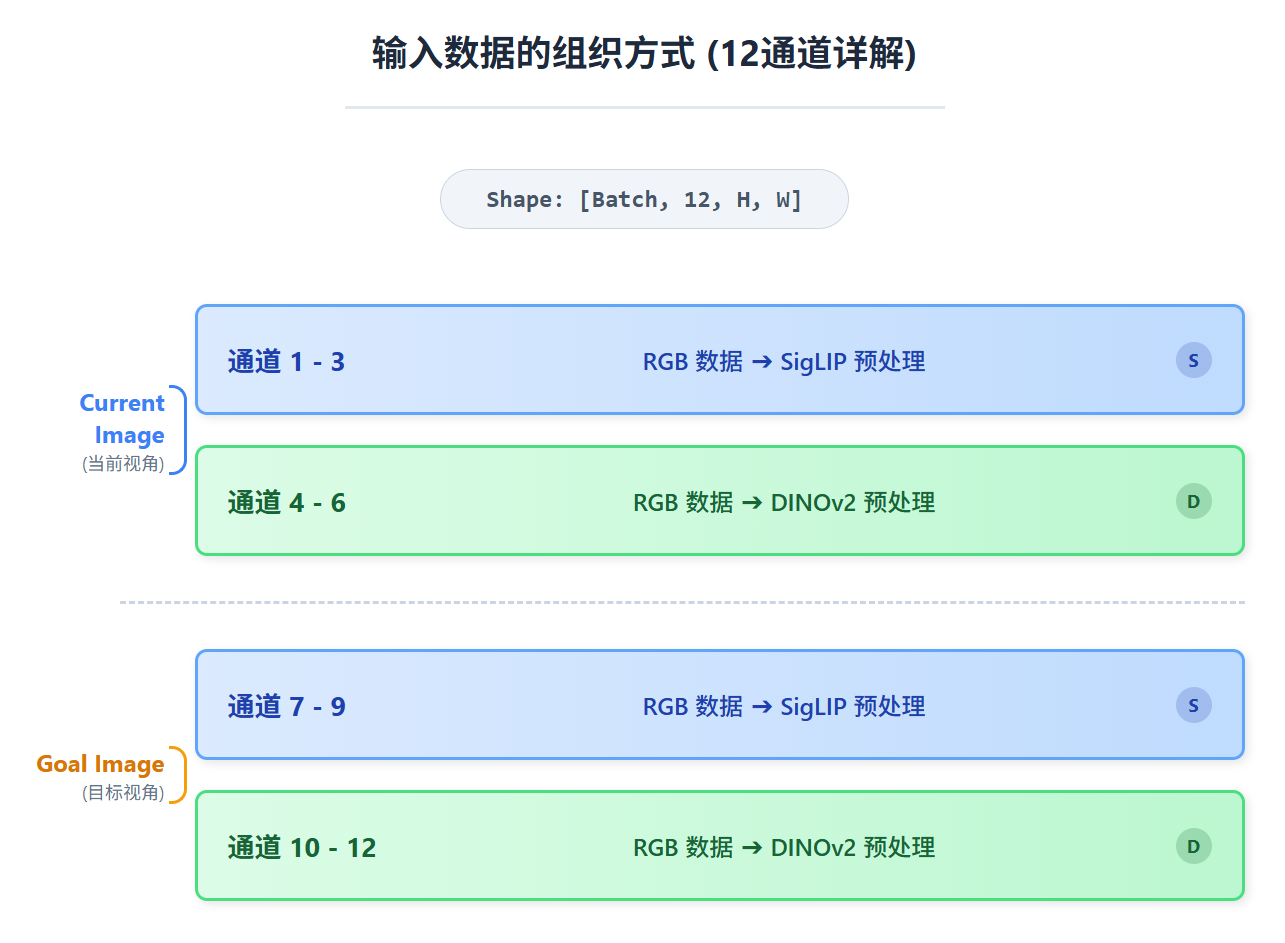The width and height of the screenshot is (1285, 943).
Task: Click the S badge in the 通道 1 - 3 card
Action: (x=1193, y=360)
